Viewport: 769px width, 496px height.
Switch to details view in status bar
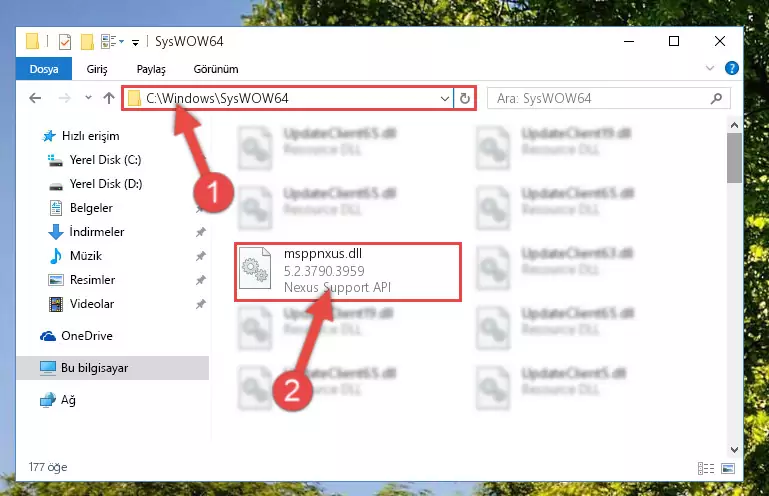point(706,469)
